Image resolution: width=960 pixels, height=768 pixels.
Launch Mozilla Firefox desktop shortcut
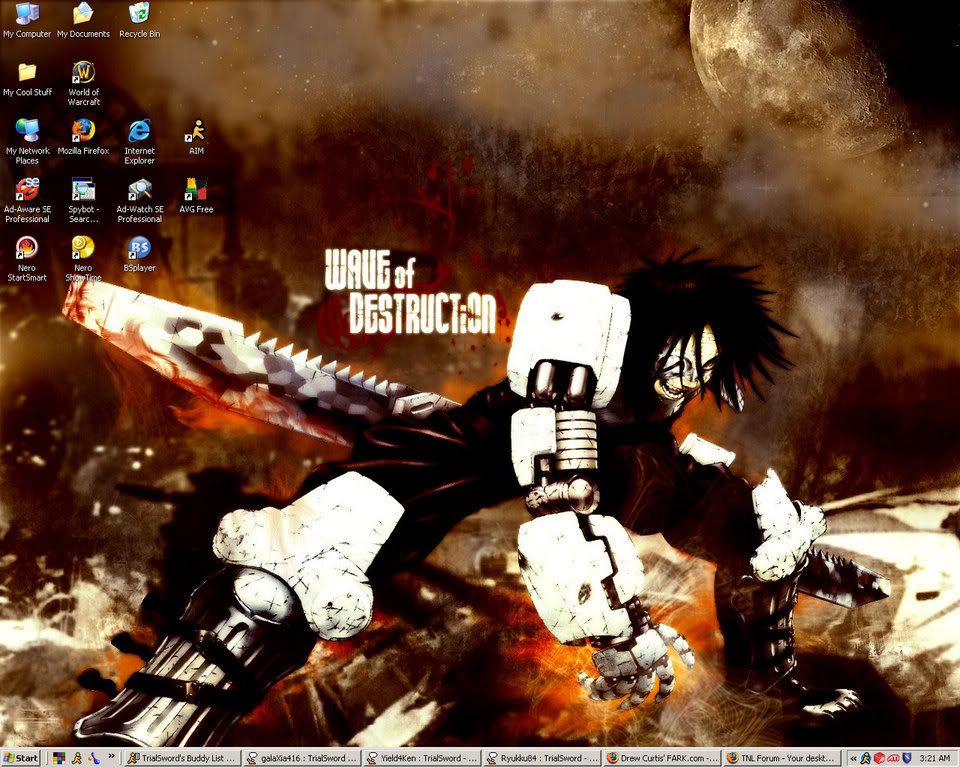[83, 137]
